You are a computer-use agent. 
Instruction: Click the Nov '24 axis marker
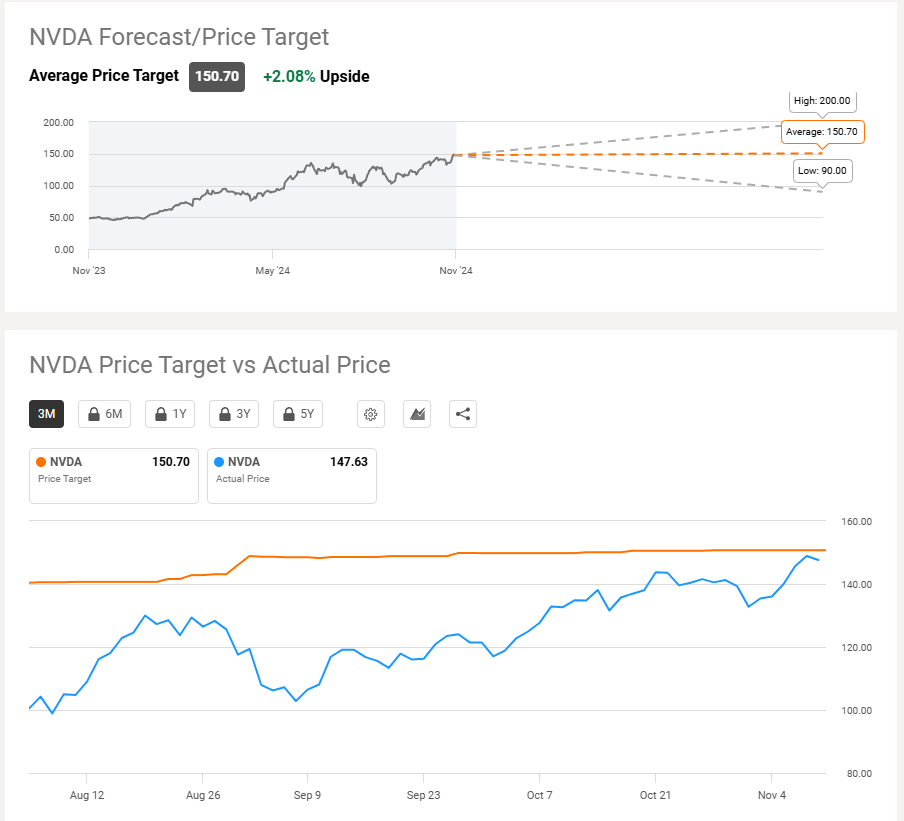click(456, 270)
